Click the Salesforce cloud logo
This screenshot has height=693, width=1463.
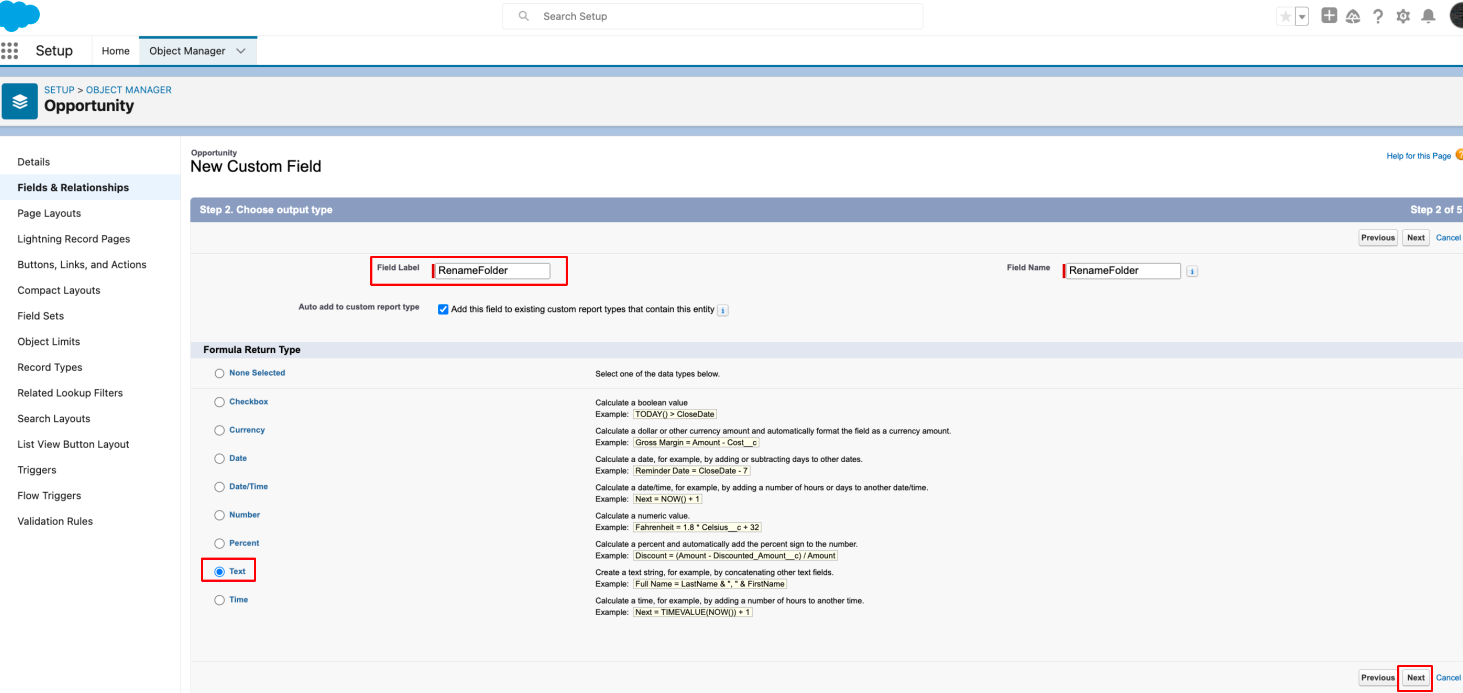click(19, 16)
